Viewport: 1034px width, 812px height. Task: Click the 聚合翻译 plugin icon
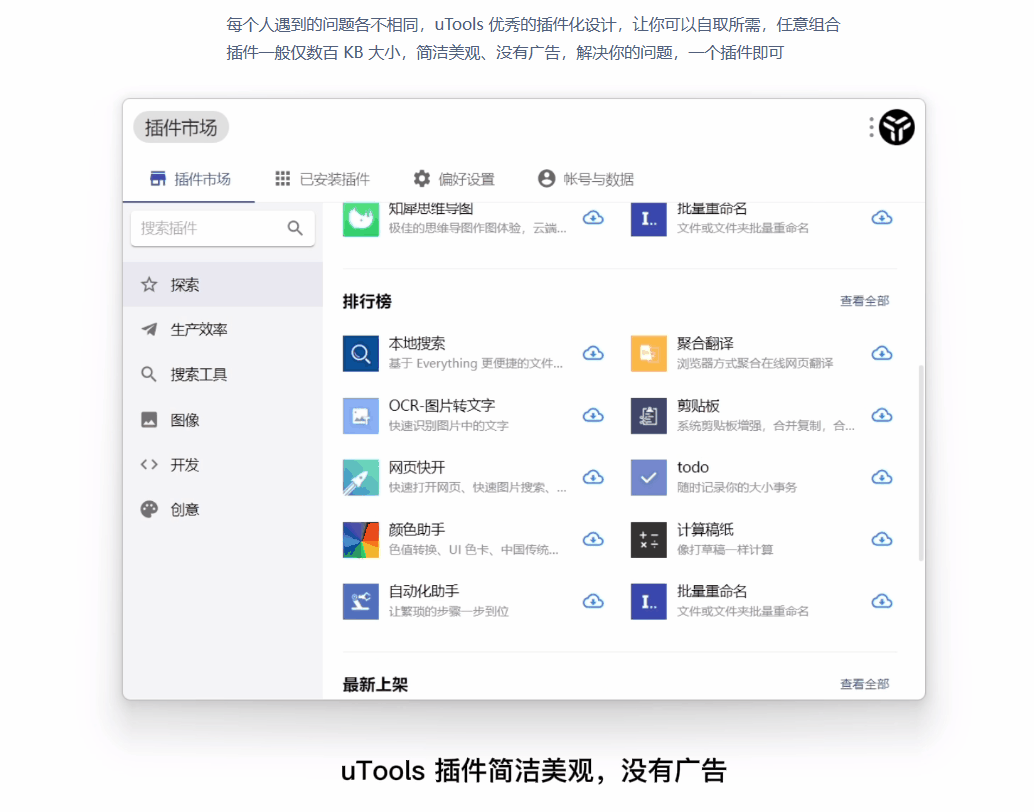(x=648, y=354)
